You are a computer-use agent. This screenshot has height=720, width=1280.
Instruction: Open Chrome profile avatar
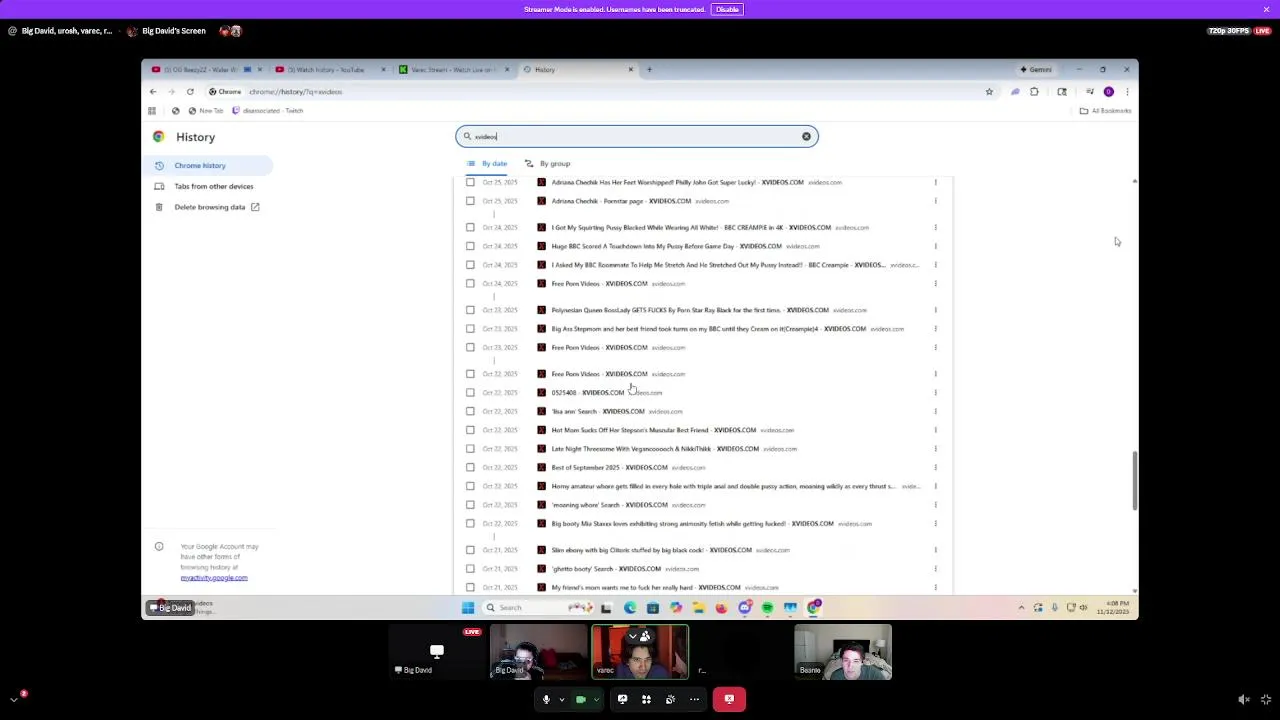pos(1108,92)
